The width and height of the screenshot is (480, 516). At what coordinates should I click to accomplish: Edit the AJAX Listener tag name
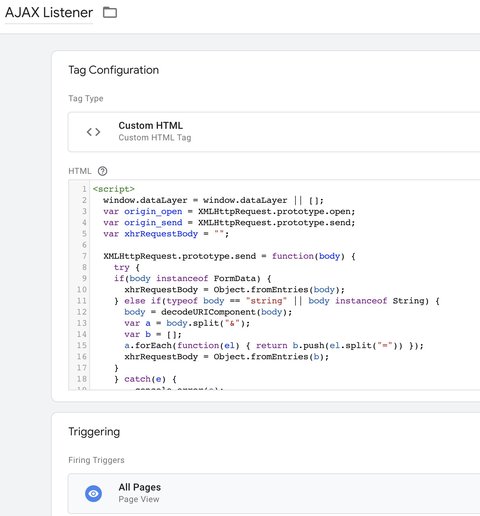click(49, 13)
